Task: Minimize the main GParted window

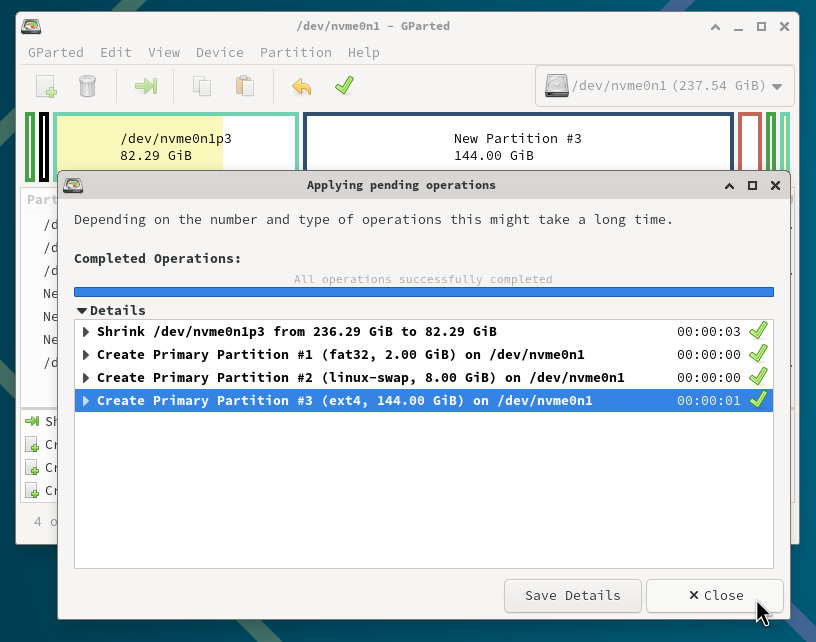Action: 738,27
